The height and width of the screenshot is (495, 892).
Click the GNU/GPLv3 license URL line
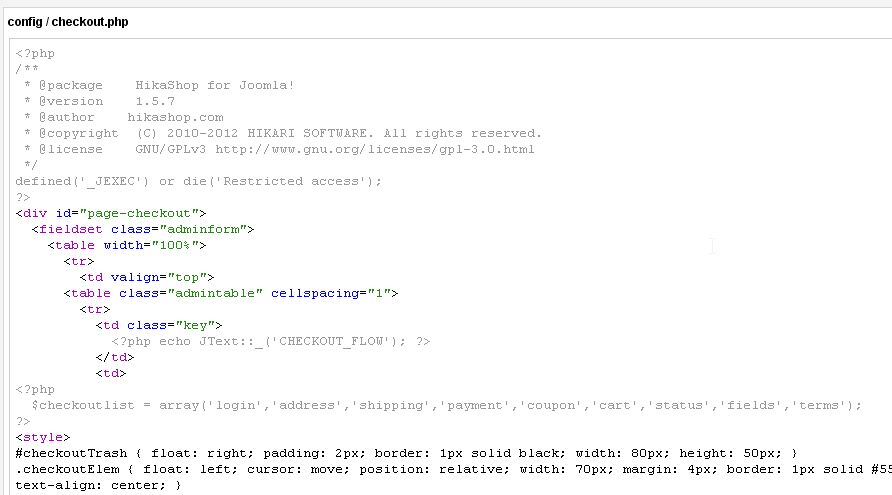click(279, 149)
